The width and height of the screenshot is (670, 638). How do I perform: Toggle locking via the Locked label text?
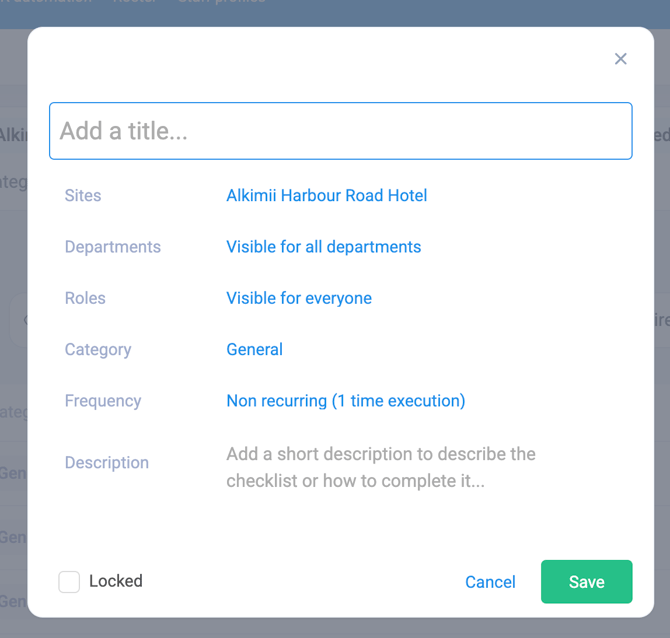coord(116,581)
